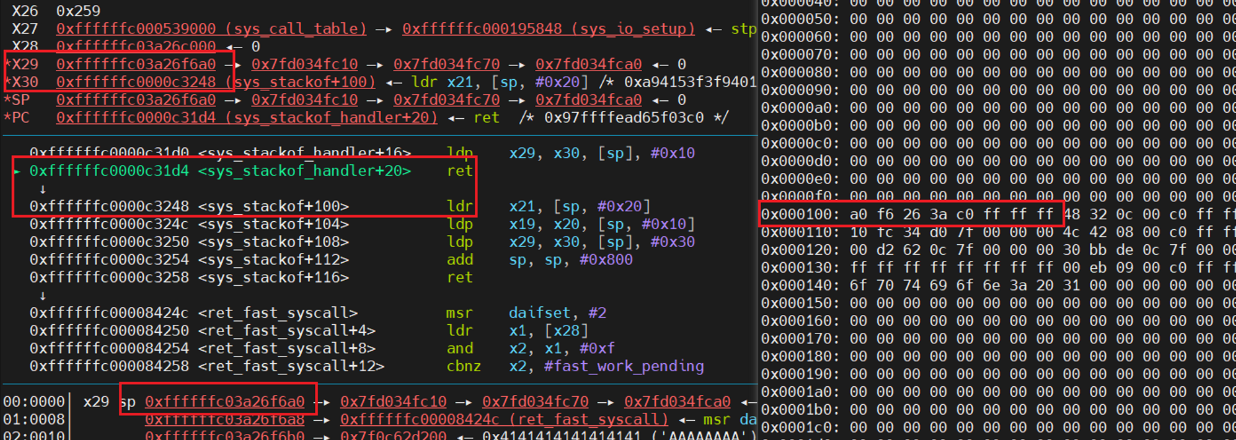Click the green current-instruction arrow marker
This screenshot has width=1236, height=440.
[x=17, y=171]
